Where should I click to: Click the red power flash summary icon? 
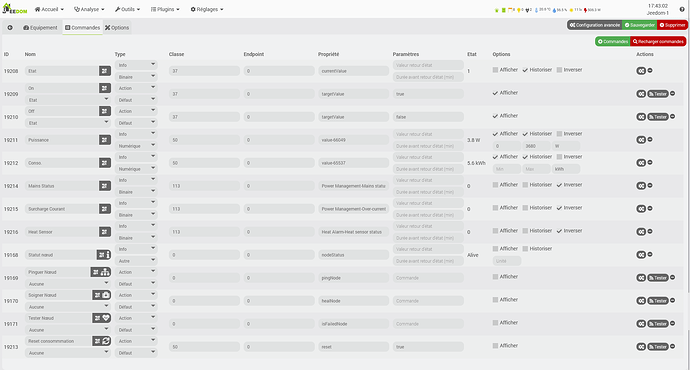585,10
